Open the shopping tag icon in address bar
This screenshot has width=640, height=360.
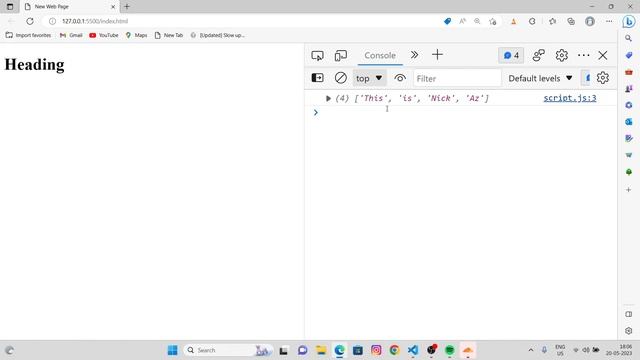tap(448, 21)
